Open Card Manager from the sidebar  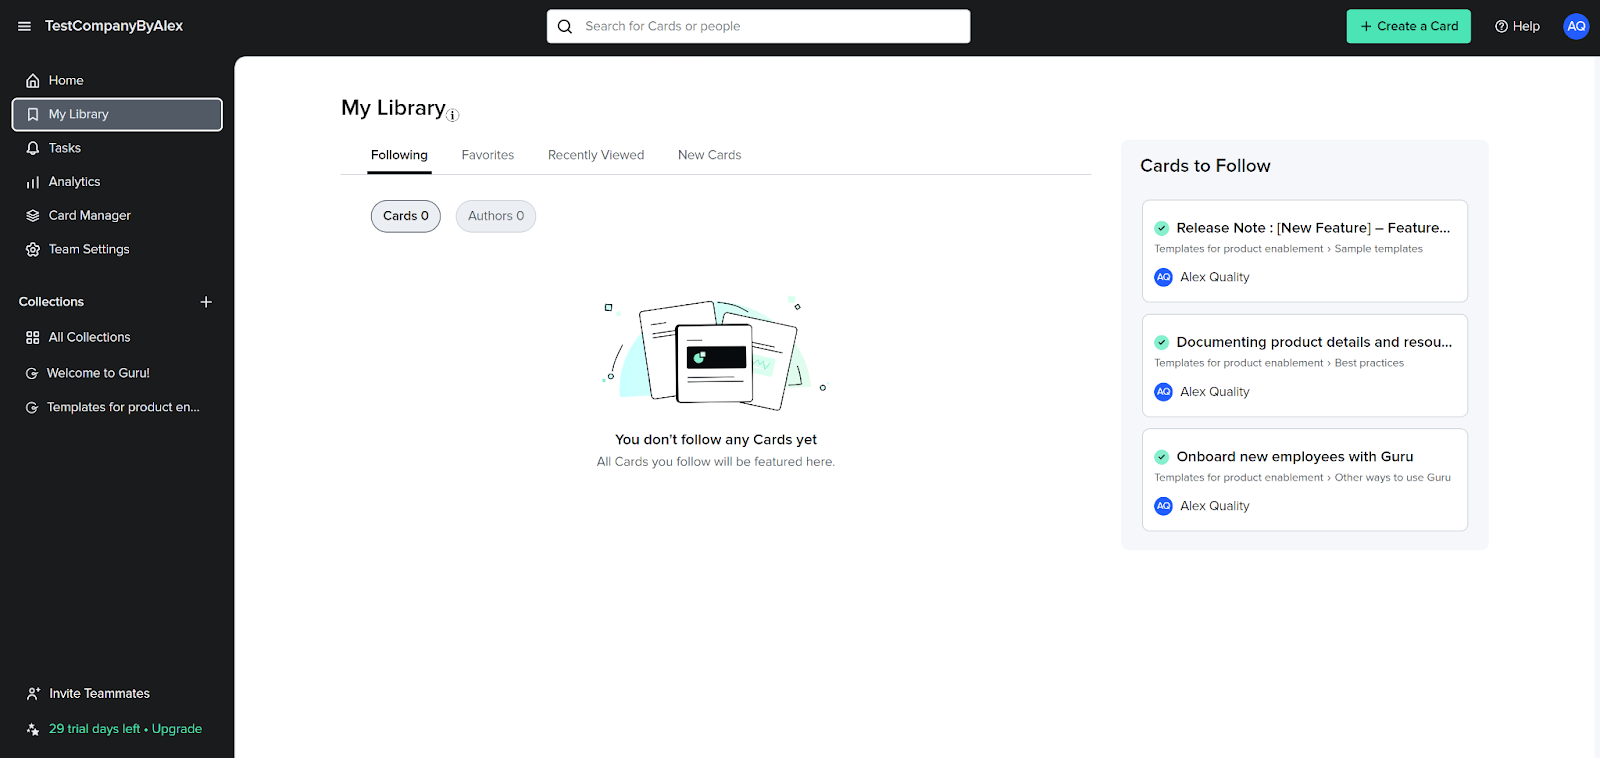(x=89, y=216)
